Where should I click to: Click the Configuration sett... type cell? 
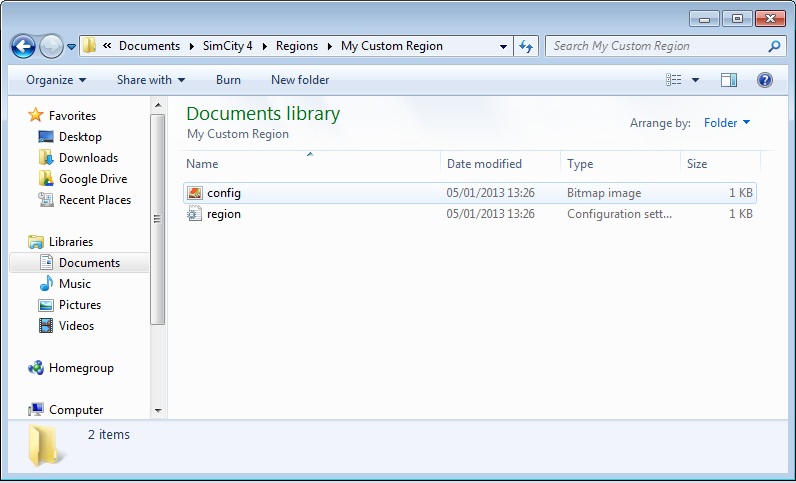[x=619, y=214]
